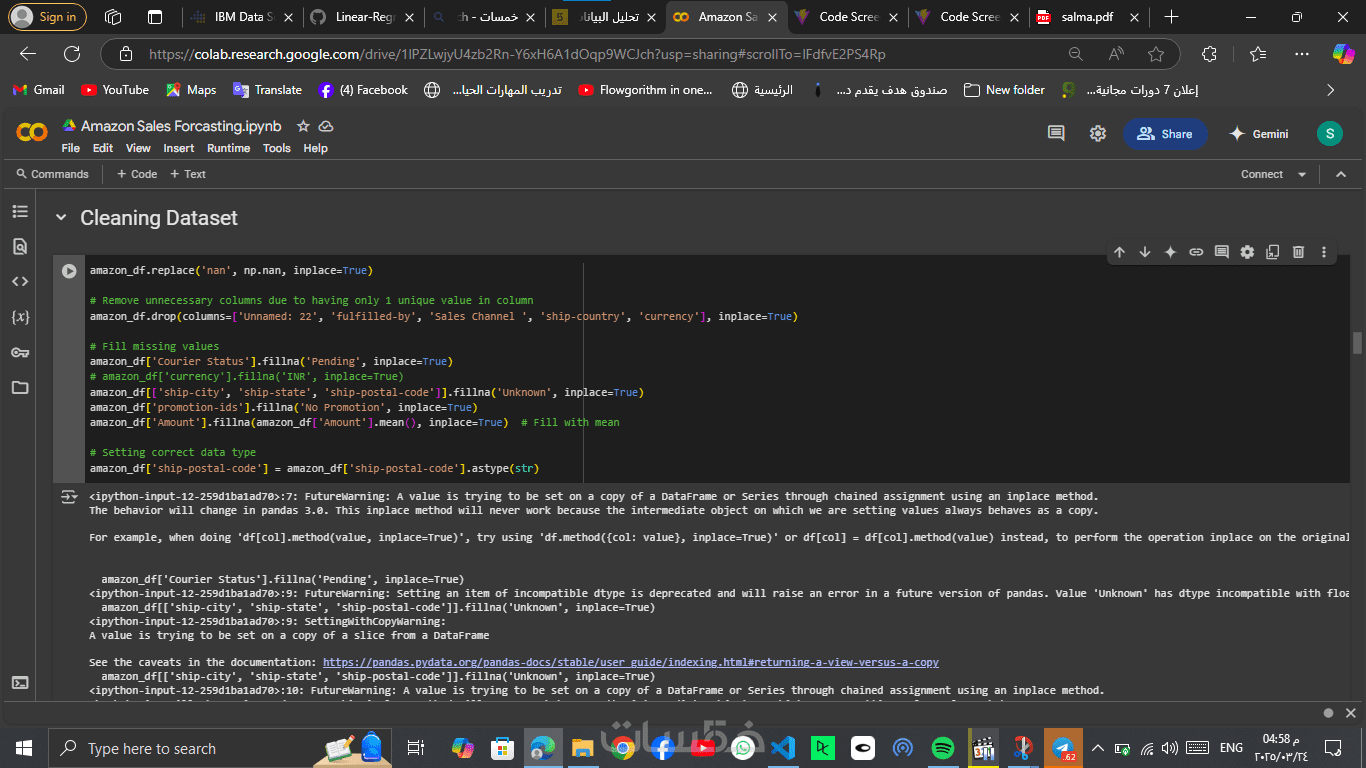Move the selected cell up

coord(1119,252)
